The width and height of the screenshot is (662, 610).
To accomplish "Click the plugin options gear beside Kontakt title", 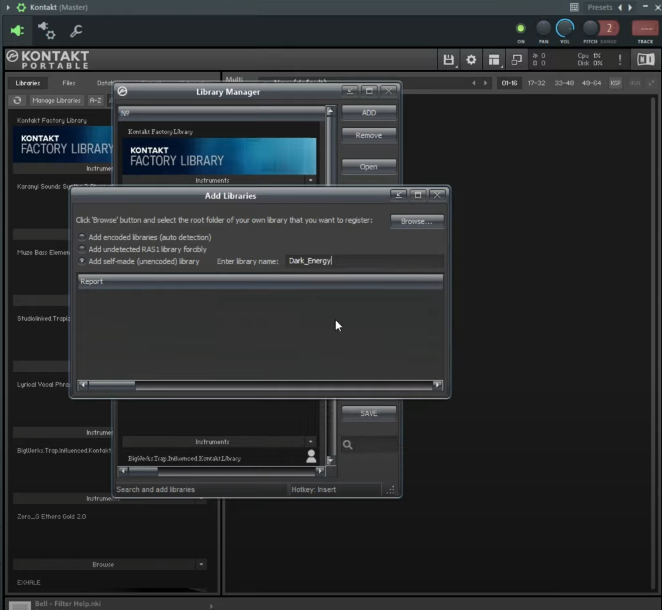I will (21, 7).
